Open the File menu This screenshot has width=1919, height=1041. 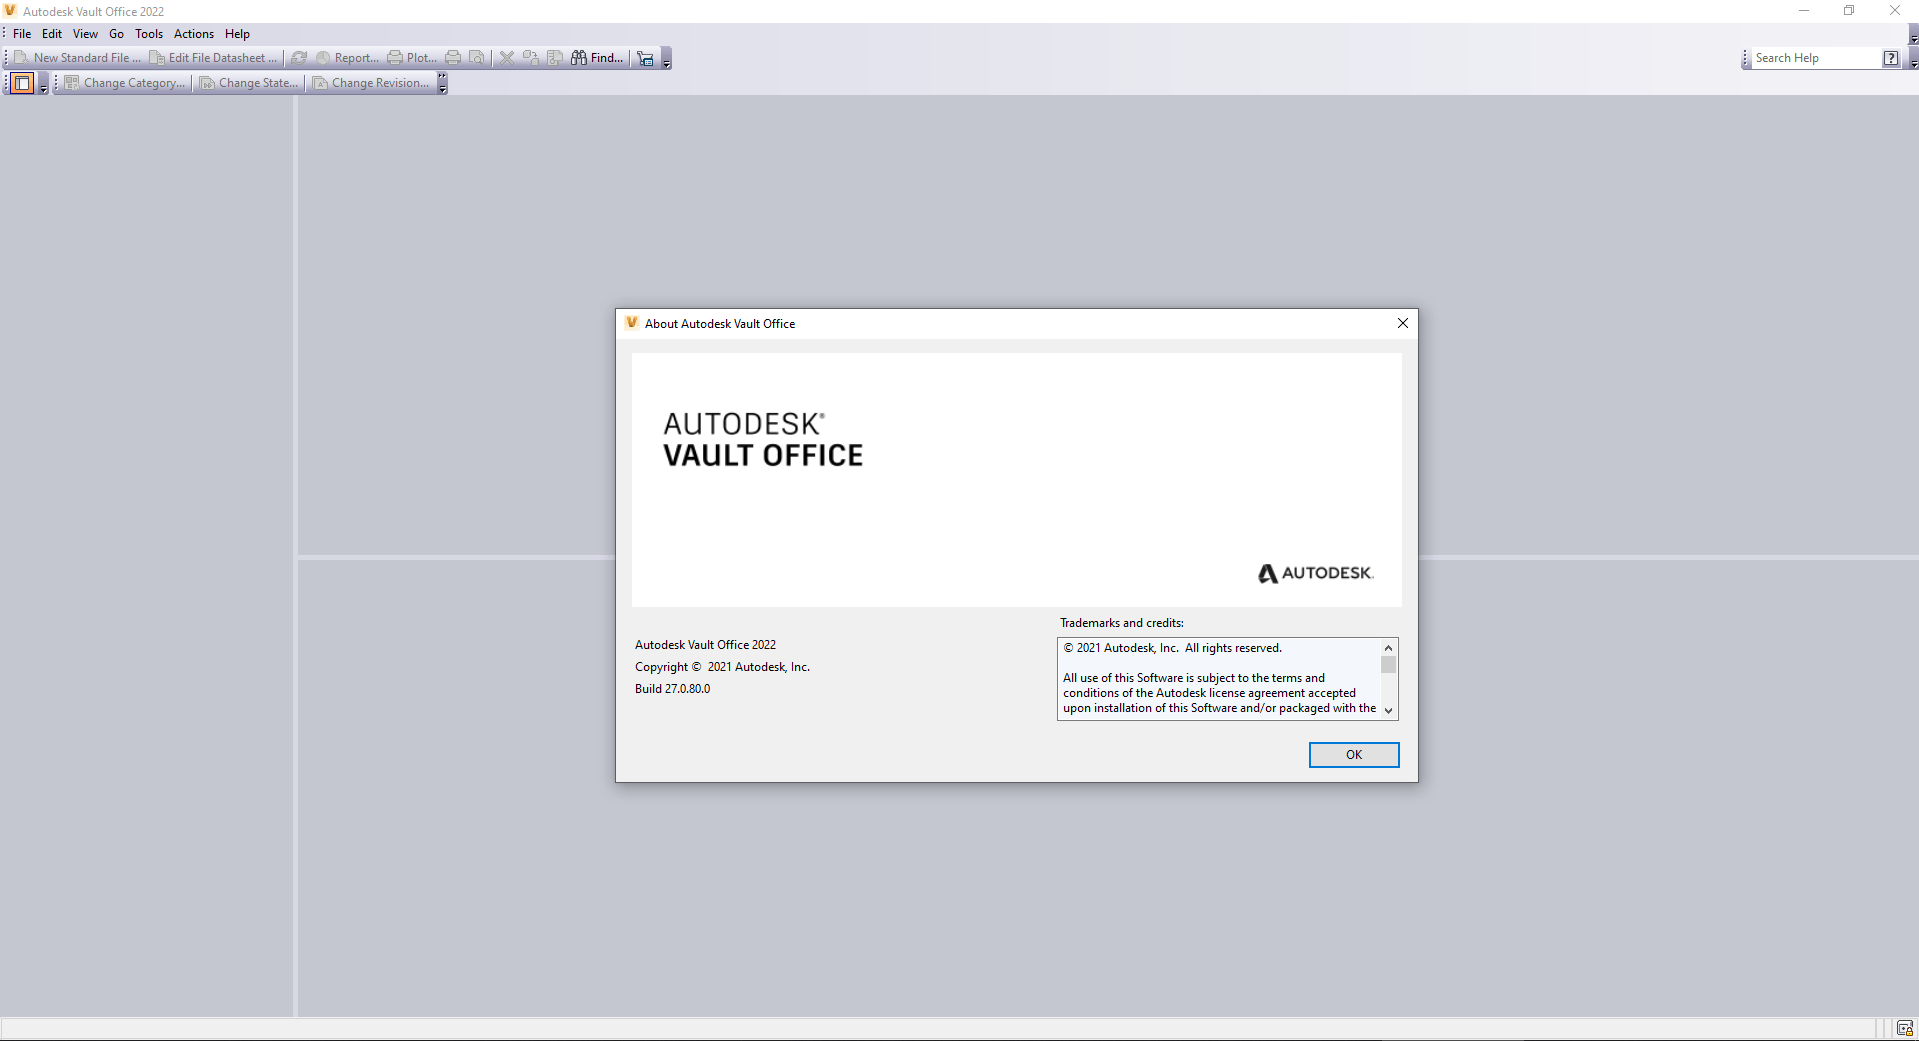pyautogui.click(x=22, y=34)
